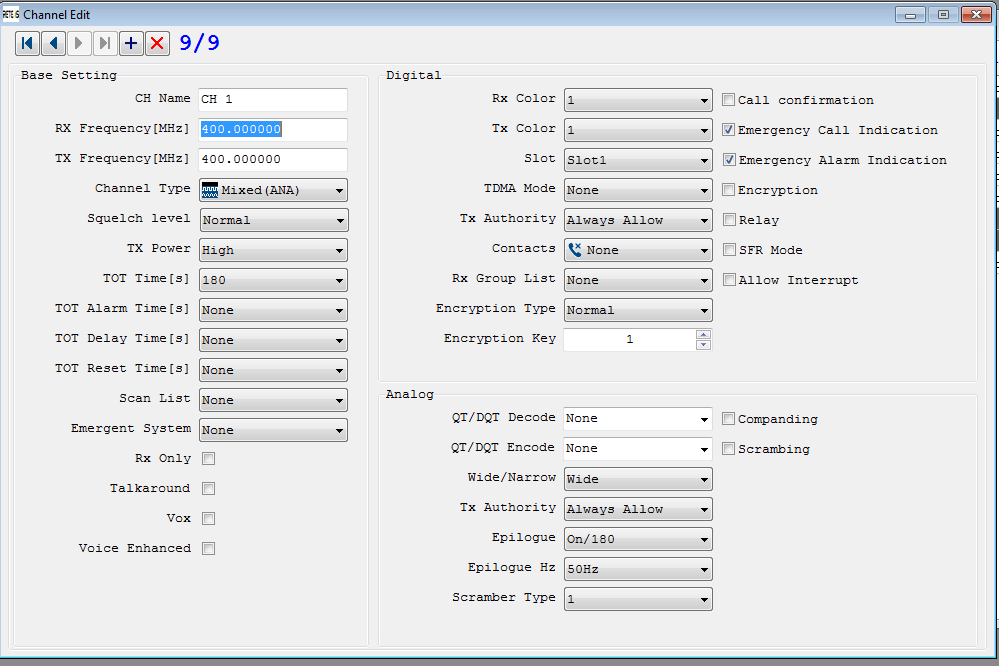The image size is (999, 666).
Task: Go to the first channel record
Action: click(28, 43)
